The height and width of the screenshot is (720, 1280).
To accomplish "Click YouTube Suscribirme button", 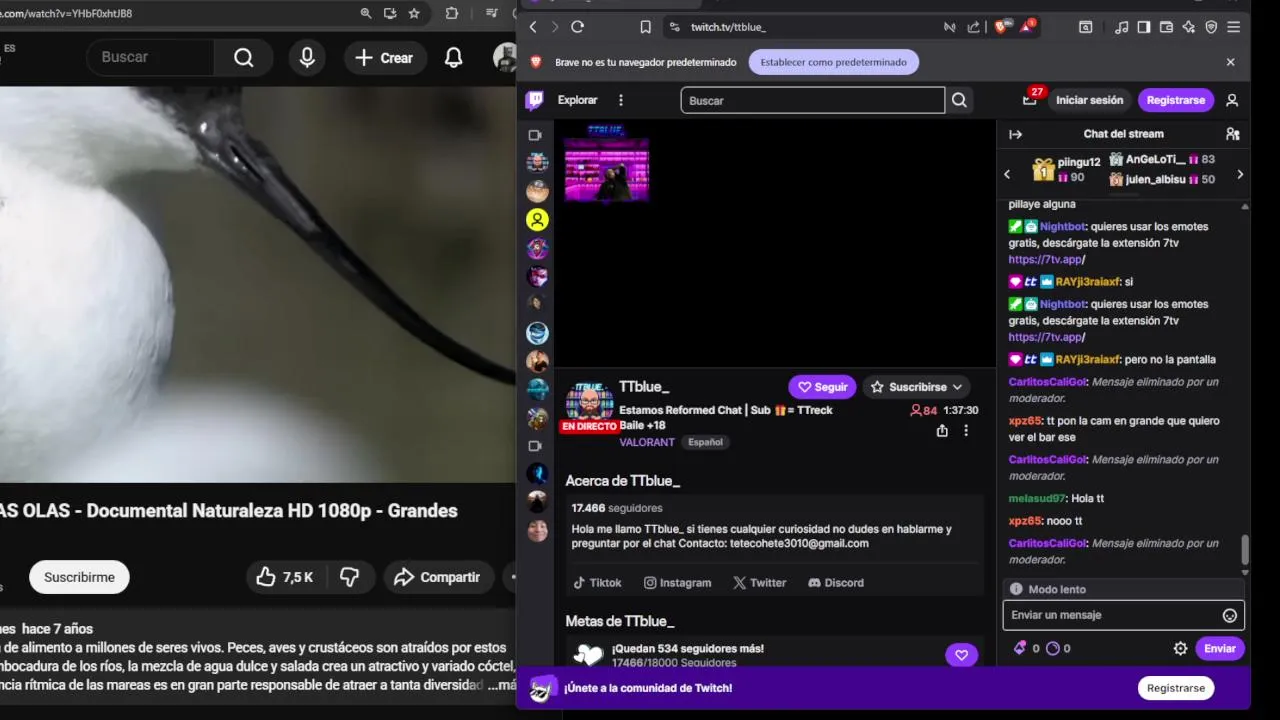I will [x=79, y=577].
